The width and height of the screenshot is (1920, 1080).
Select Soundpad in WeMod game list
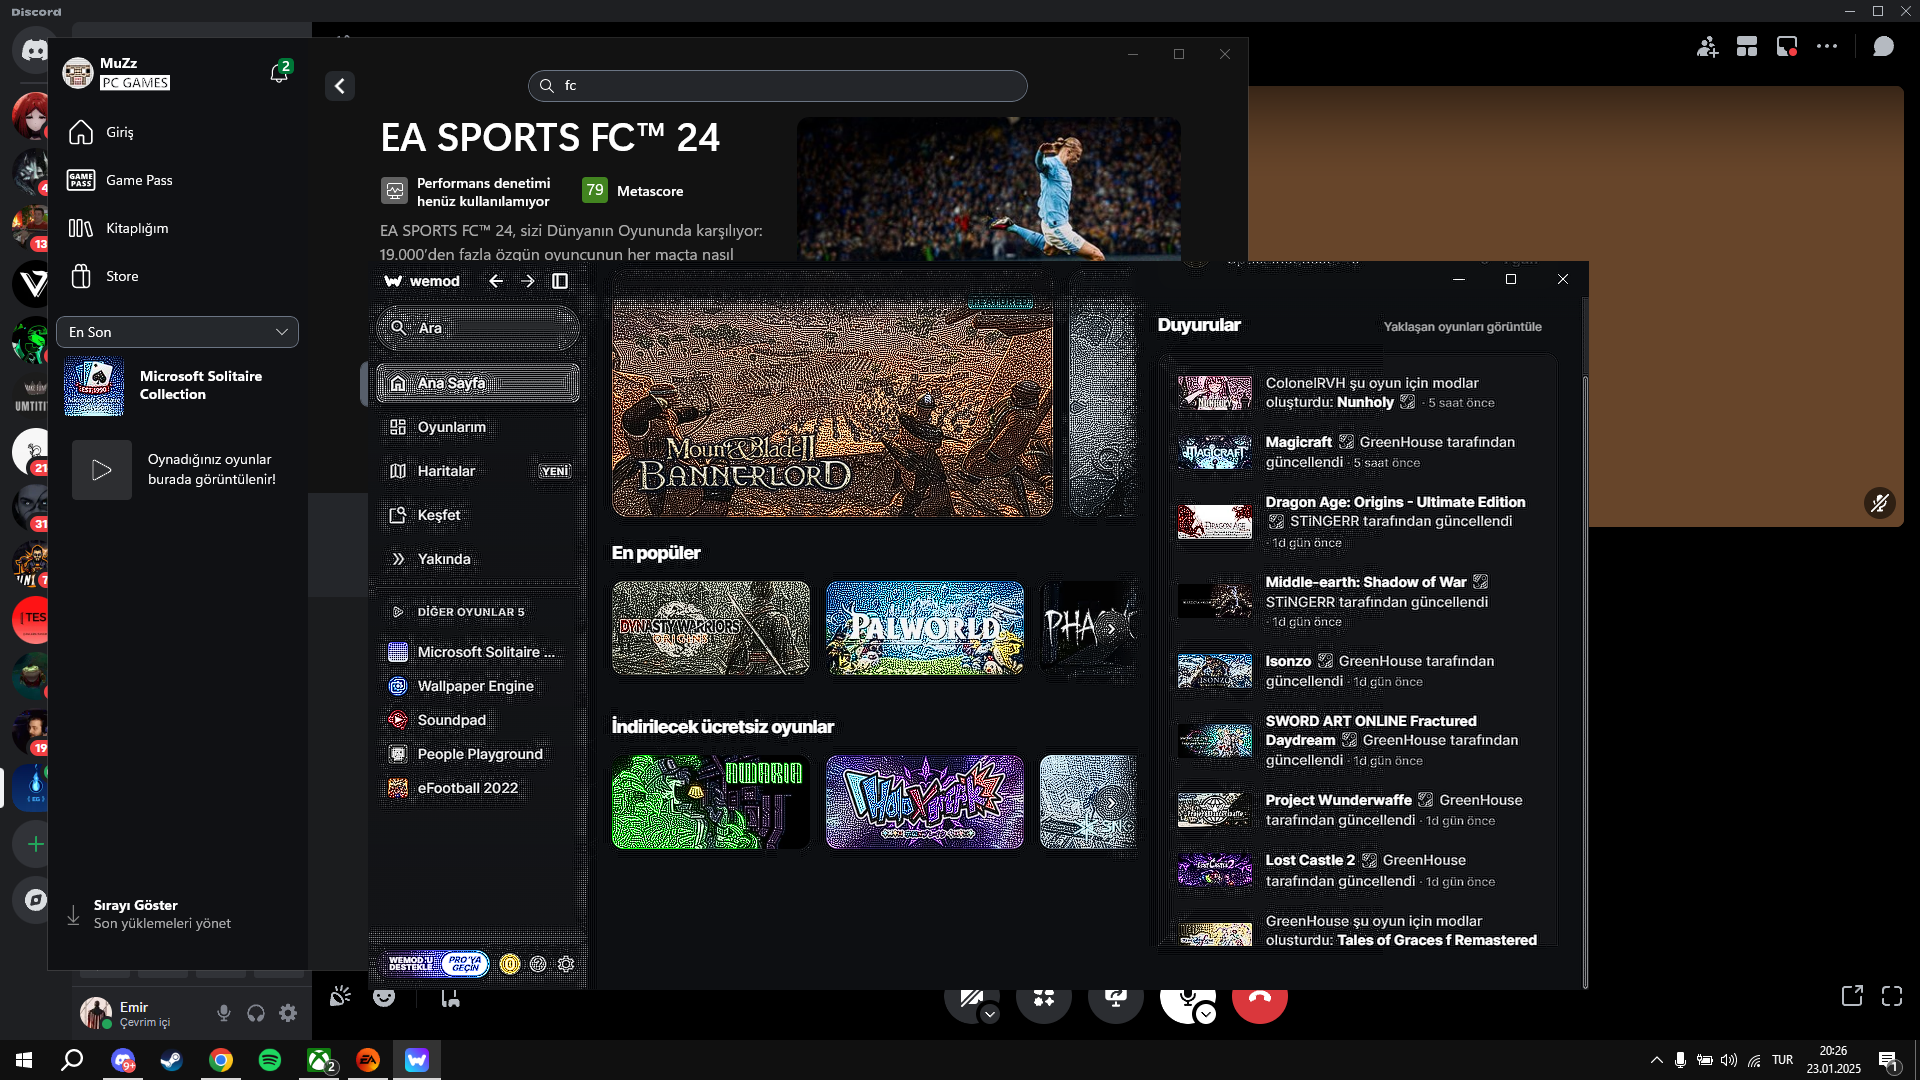point(478,720)
